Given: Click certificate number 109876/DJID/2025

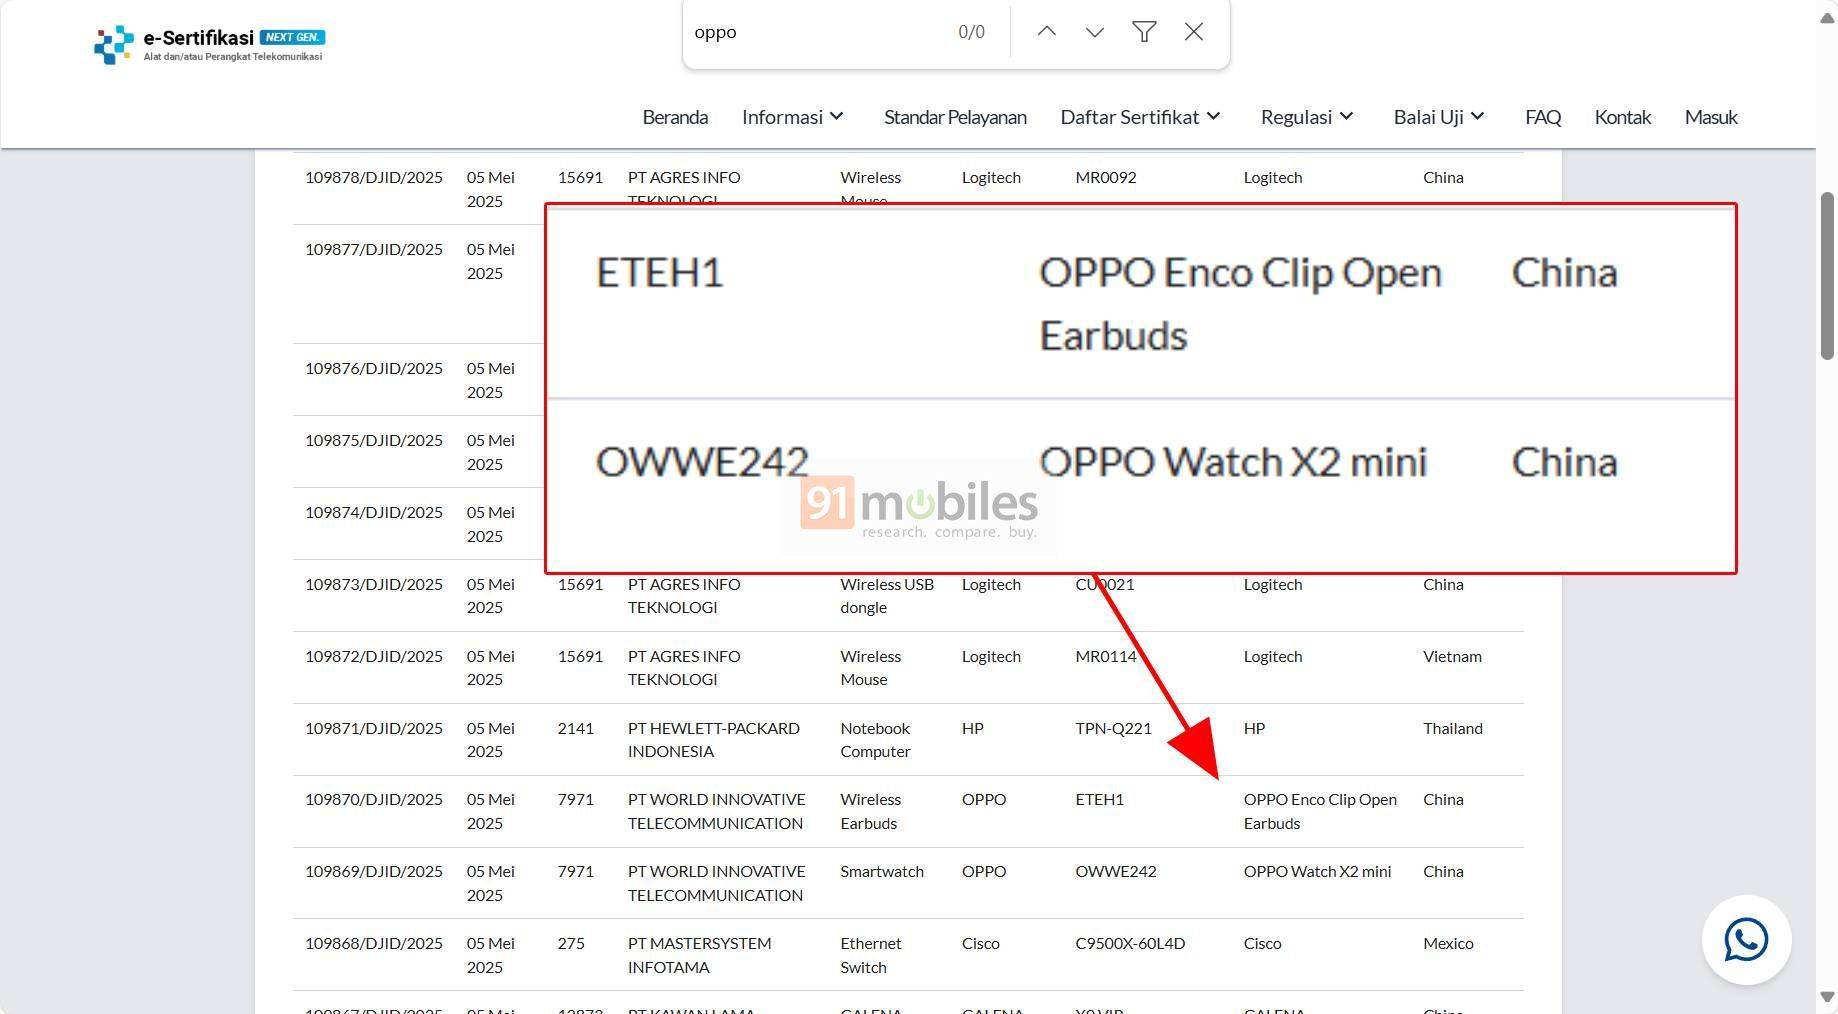Looking at the screenshot, I should point(374,369).
